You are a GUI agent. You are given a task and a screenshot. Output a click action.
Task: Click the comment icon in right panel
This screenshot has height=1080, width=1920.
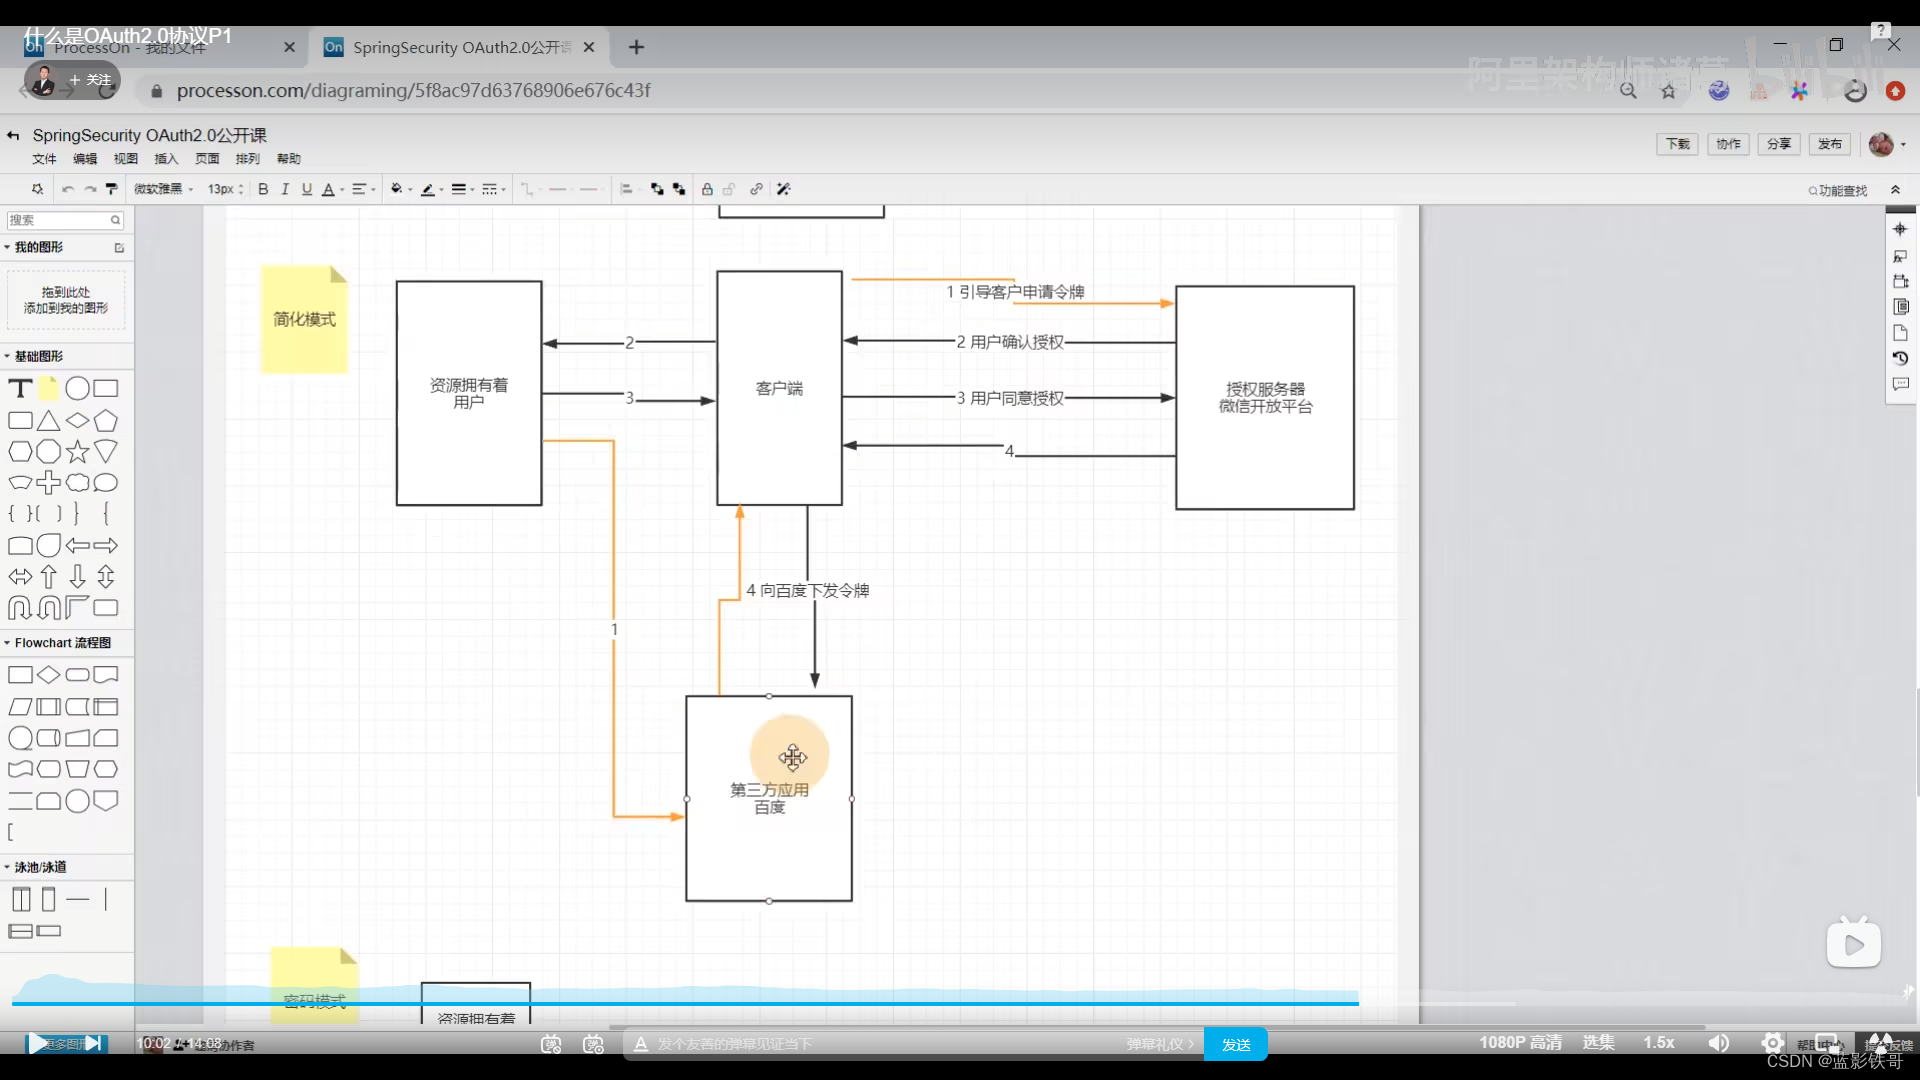point(1900,384)
